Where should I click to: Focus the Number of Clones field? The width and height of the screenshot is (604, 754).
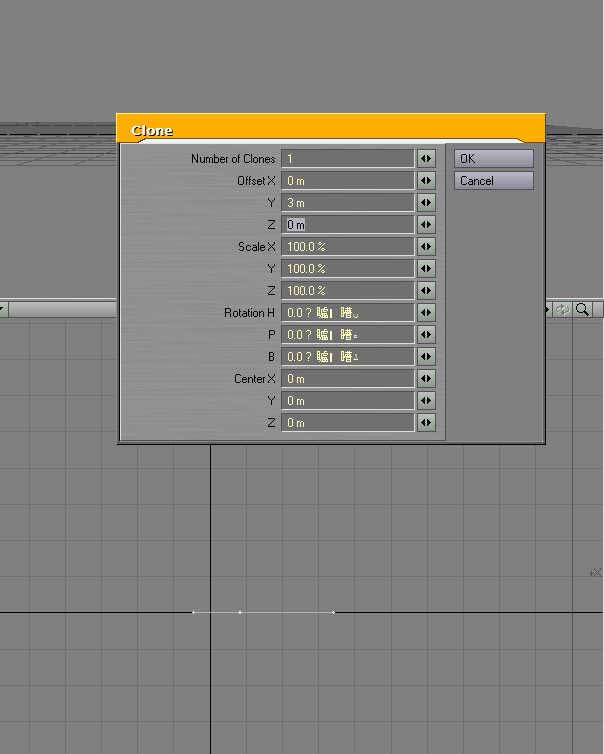pos(347,159)
